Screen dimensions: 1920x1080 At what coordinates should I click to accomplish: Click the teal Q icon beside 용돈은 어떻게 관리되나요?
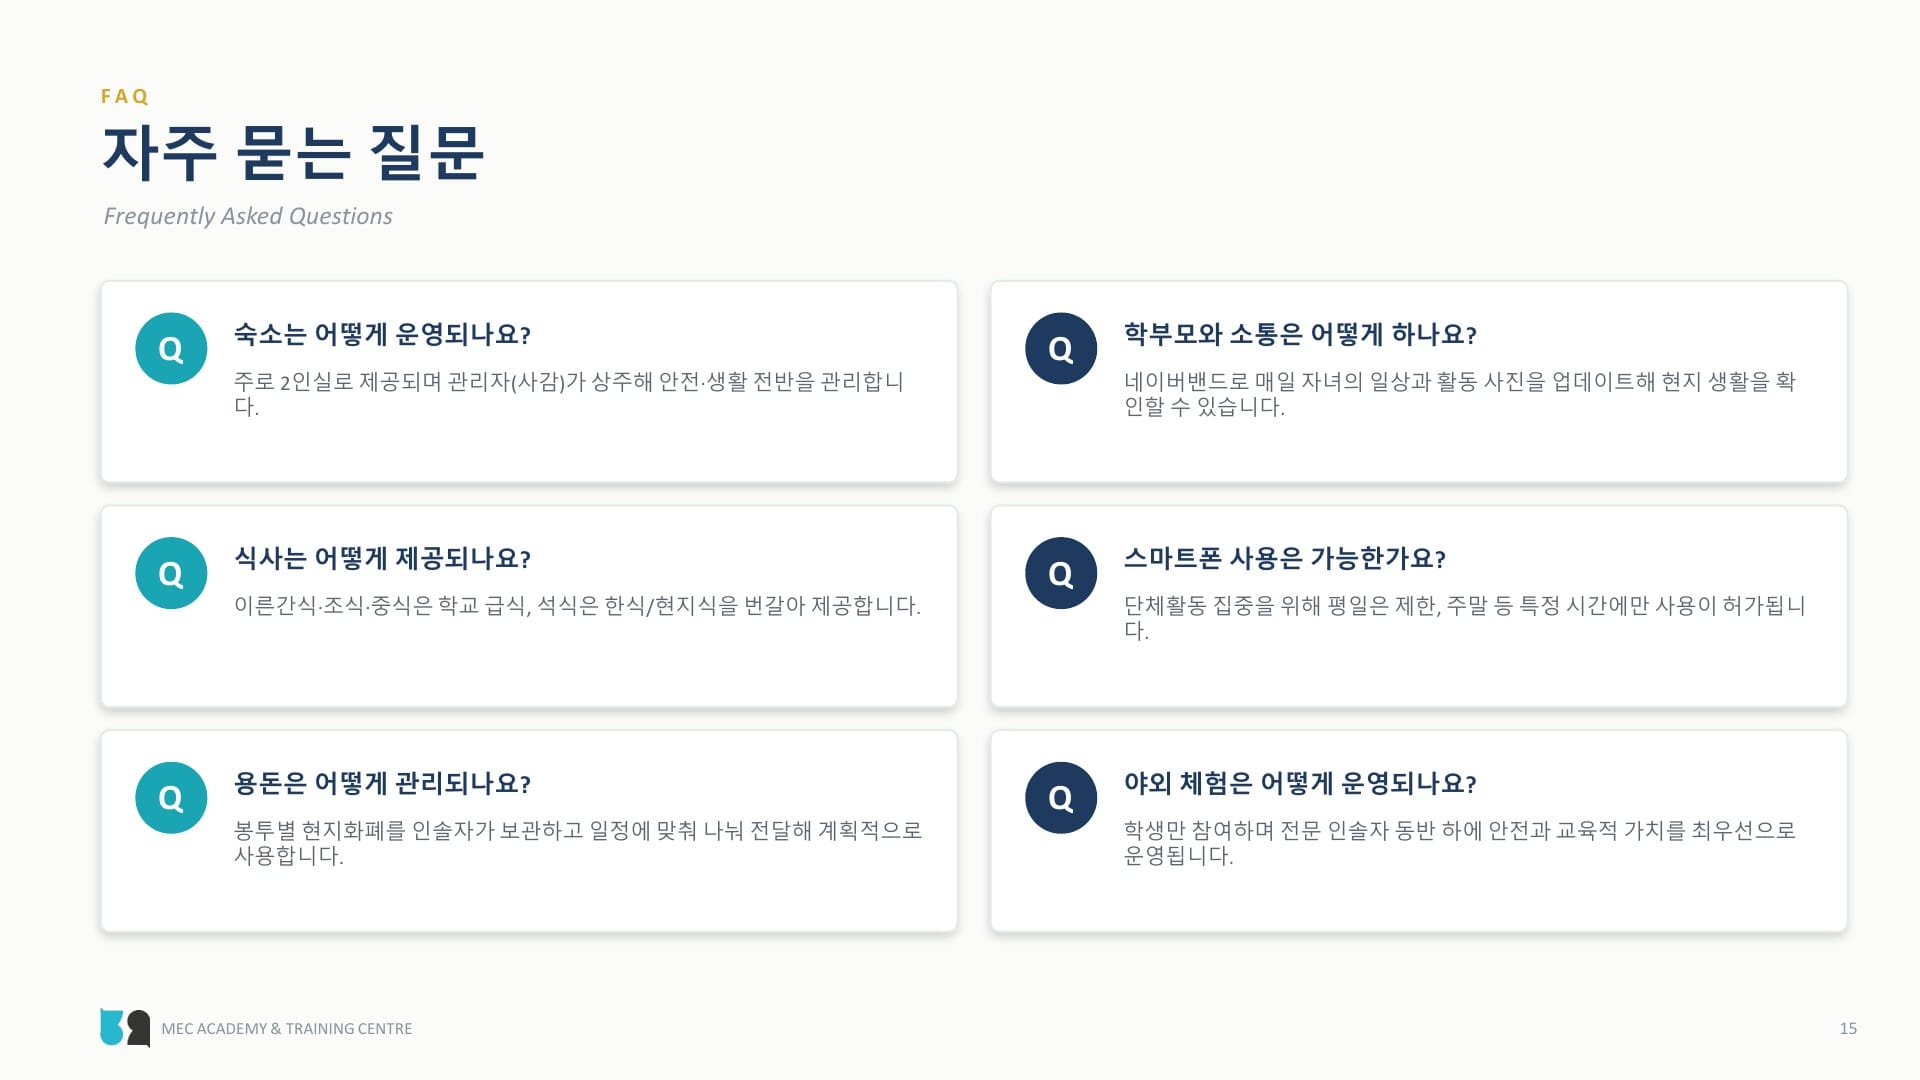click(x=171, y=798)
